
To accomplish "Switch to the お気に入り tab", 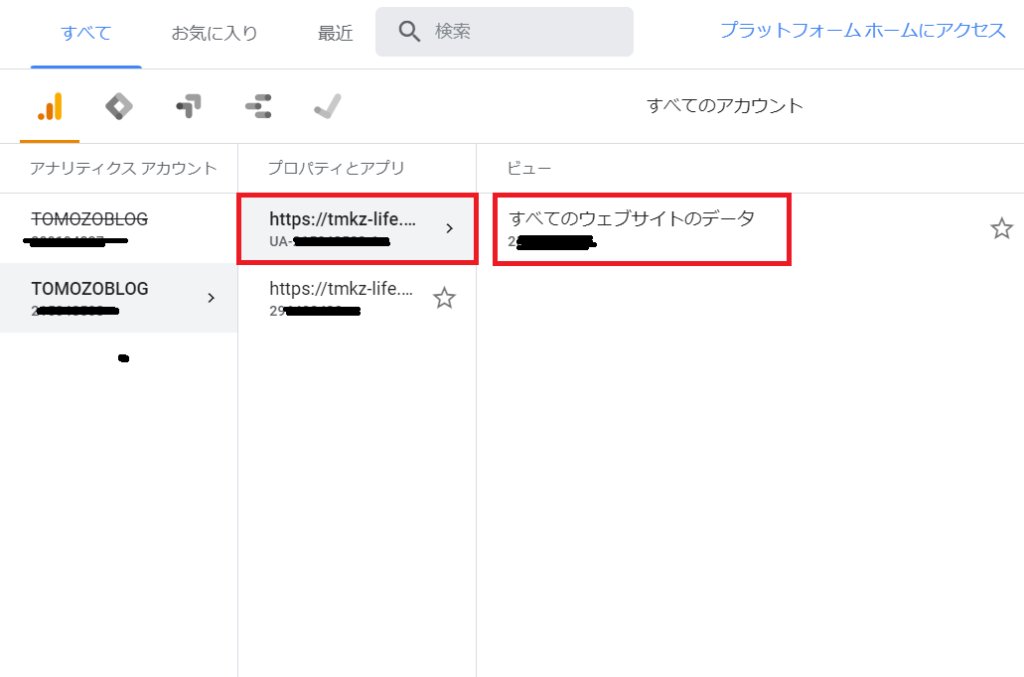I will pyautogui.click(x=214, y=33).
